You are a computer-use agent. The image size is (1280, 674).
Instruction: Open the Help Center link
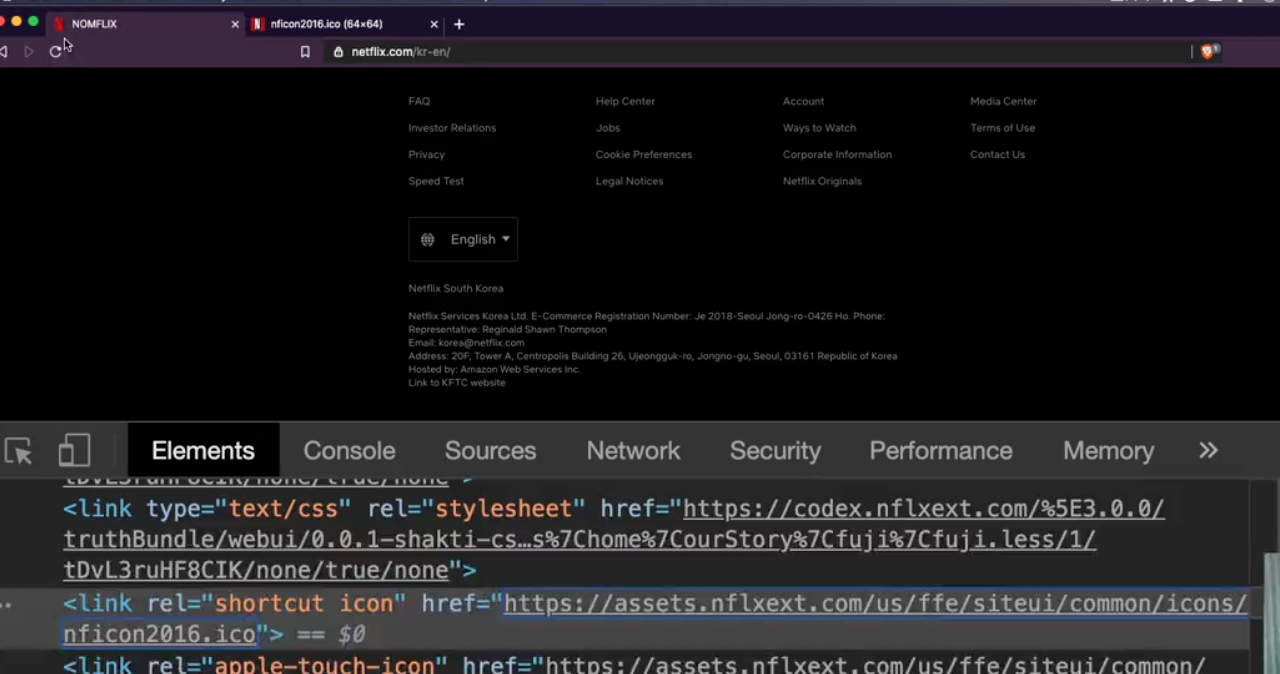(625, 101)
